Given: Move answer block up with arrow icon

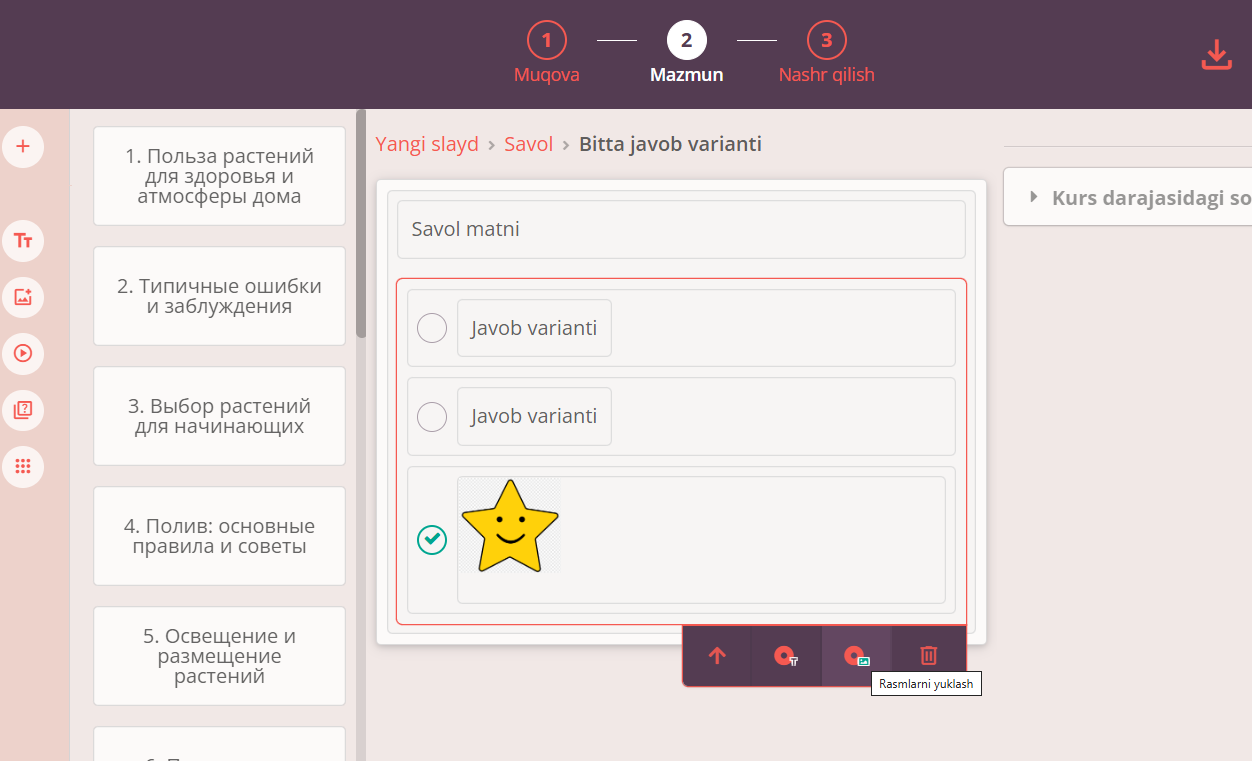Looking at the screenshot, I should pos(717,656).
